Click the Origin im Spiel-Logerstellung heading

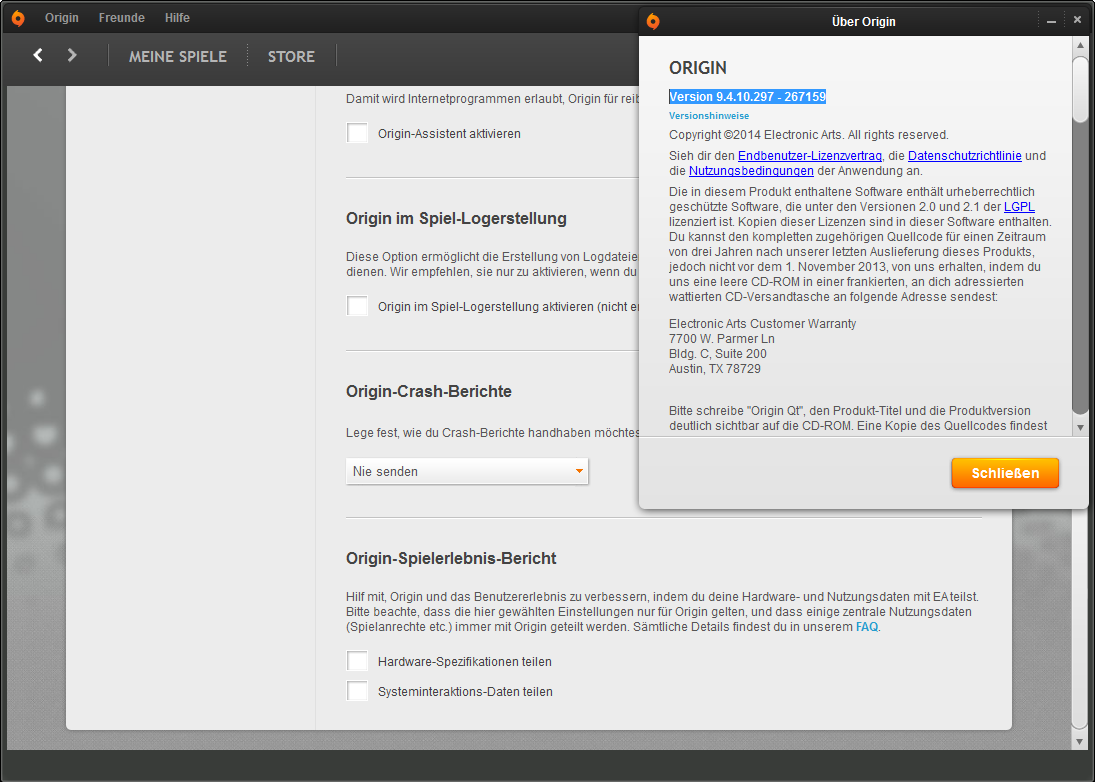coord(456,219)
